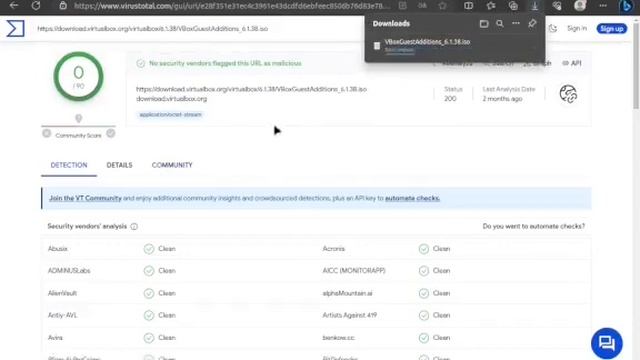Click the Antiy-AVL vendor name
Screen dimensions: 640x360
pyautogui.click(x=62, y=315)
